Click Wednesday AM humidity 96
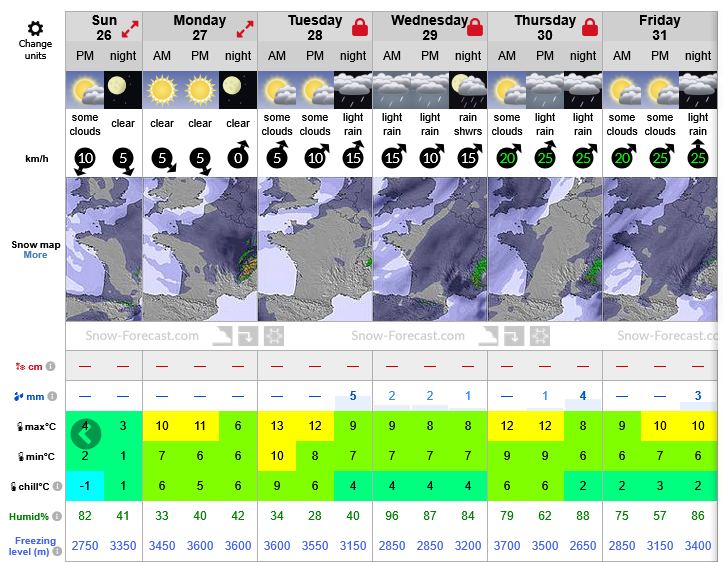 point(391,515)
